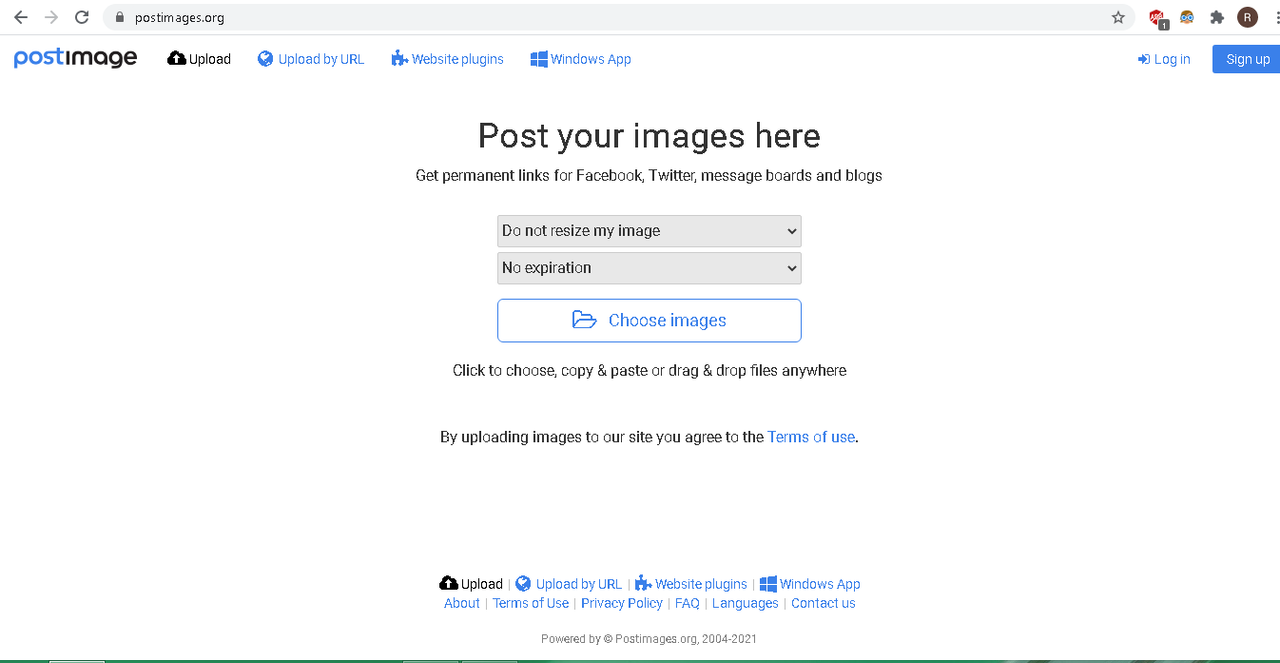This screenshot has width=1280, height=663.
Task: Click the 'Get permanent links' subtitle text
Action: click(x=649, y=175)
